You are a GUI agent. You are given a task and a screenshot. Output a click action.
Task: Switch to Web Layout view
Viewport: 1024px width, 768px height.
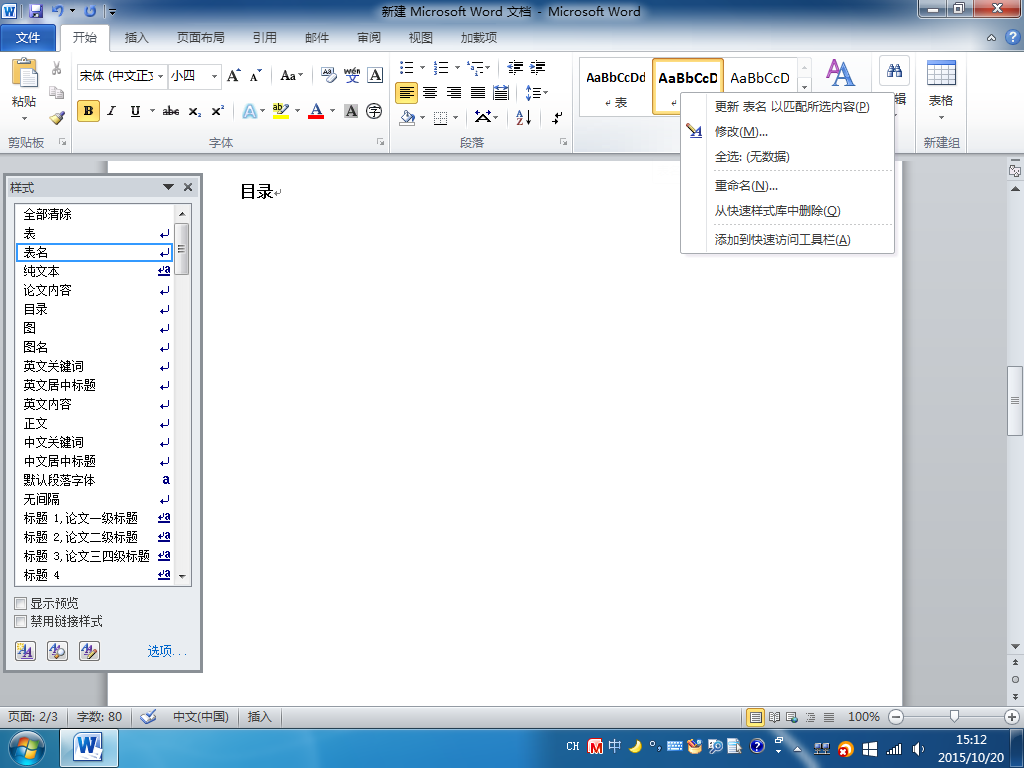[x=792, y=717]
